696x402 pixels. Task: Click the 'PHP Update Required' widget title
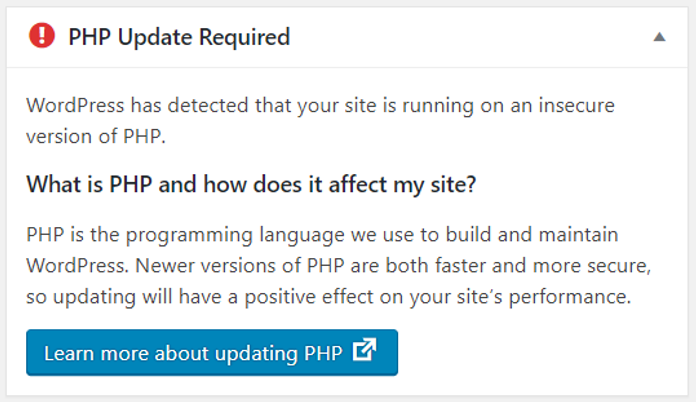pyautogui.click(x=179, y=37)
